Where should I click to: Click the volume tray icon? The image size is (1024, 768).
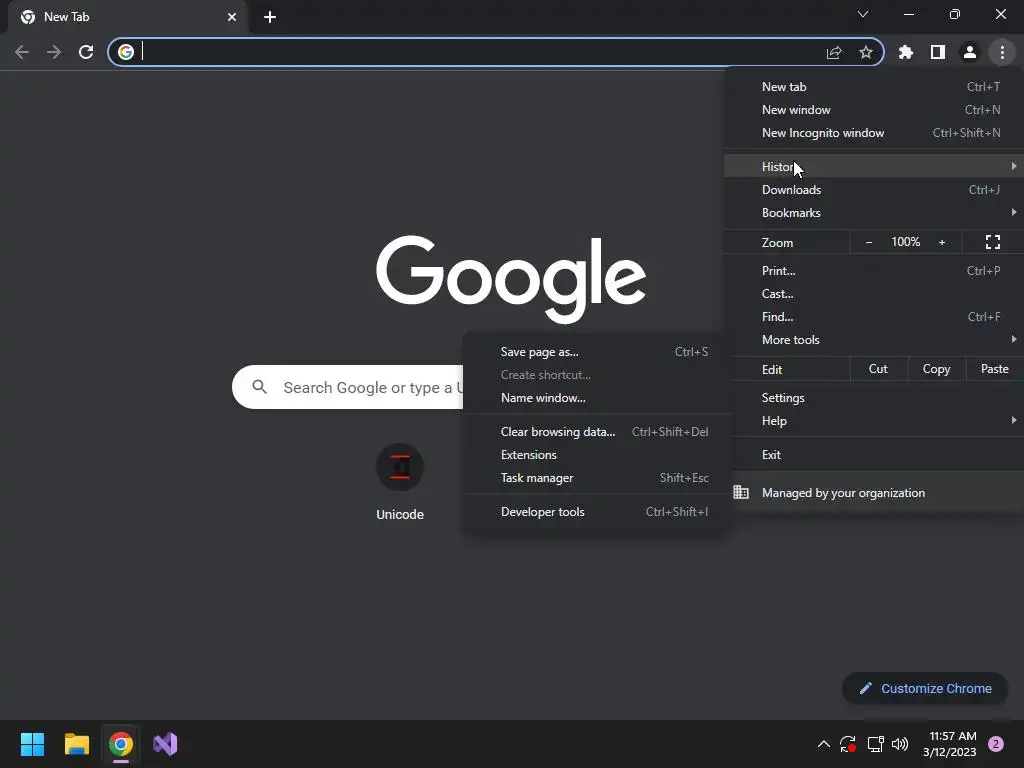tap(900, 744)
